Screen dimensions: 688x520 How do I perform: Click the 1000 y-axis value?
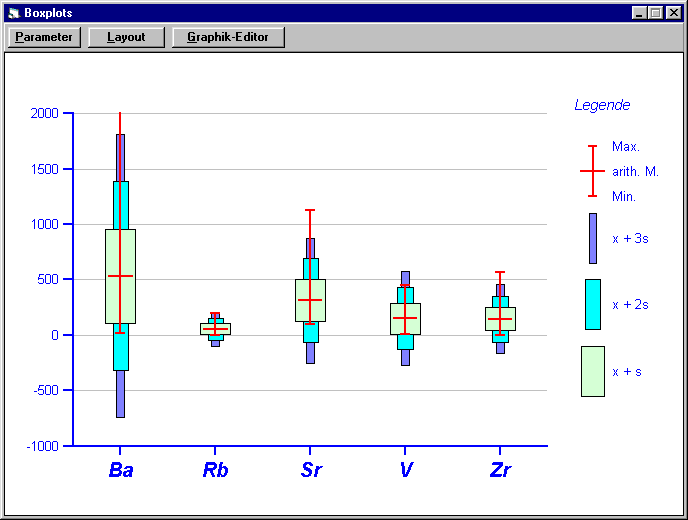45,225
